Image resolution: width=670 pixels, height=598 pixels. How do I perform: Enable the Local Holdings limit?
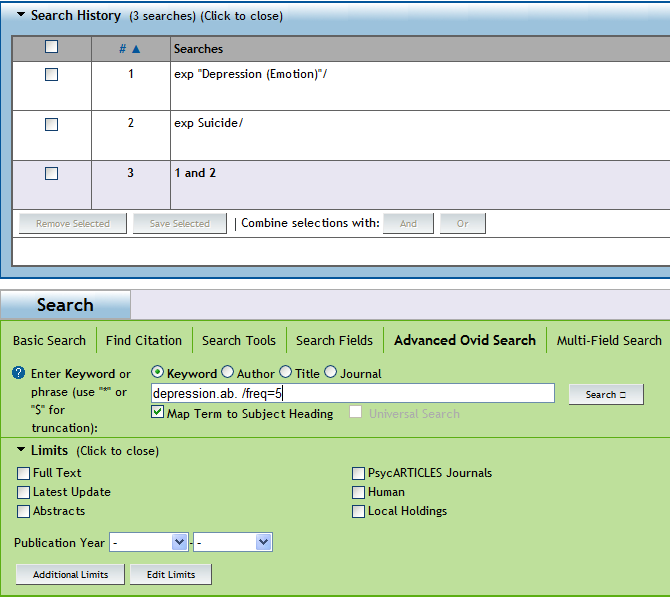click(358, 511)
